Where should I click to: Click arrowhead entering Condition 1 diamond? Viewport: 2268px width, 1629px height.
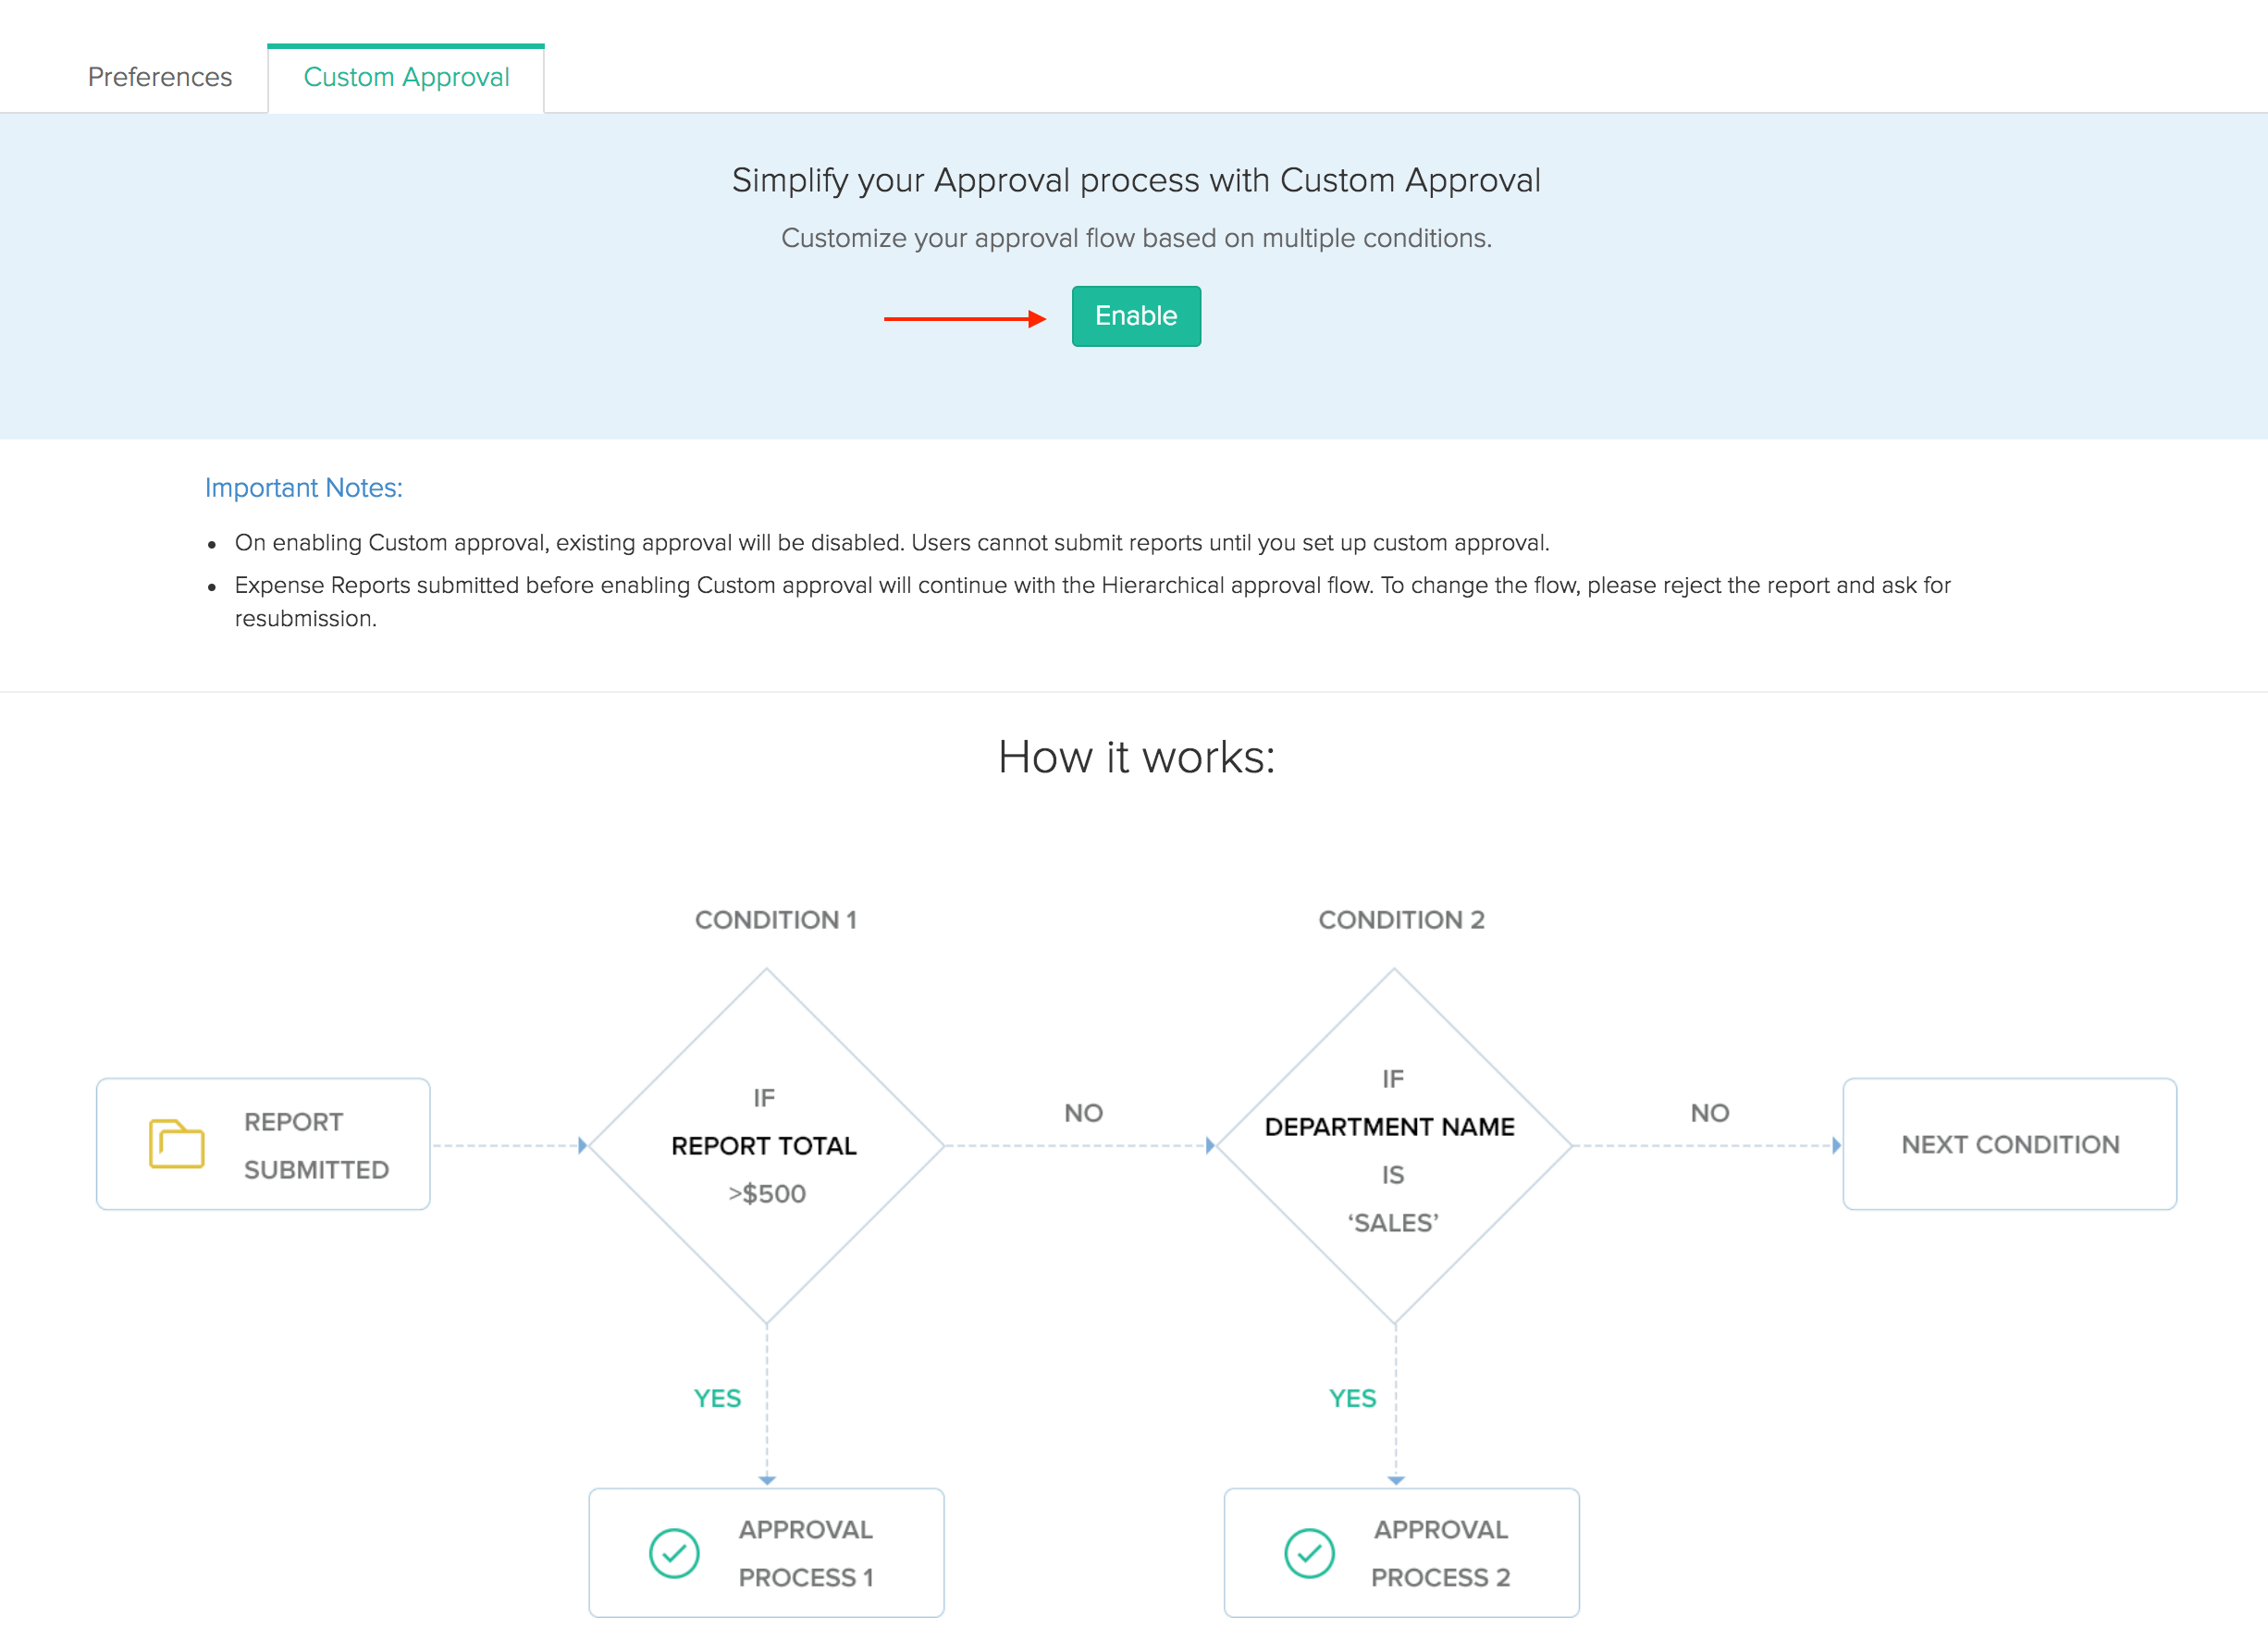(x=582, y=1145)
